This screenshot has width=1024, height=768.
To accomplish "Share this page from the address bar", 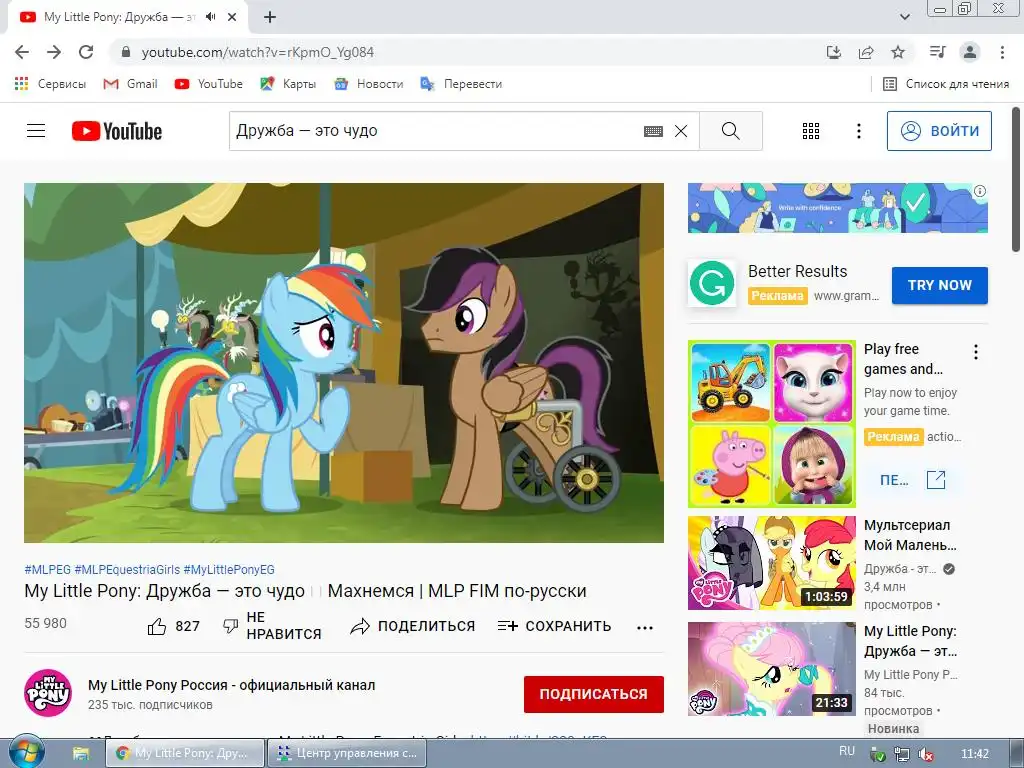I will tap(866, 52).
